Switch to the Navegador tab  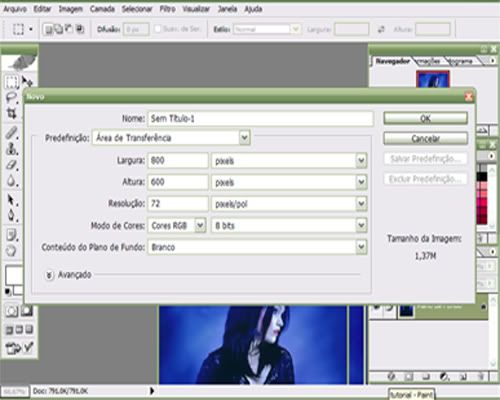[392, 61]
